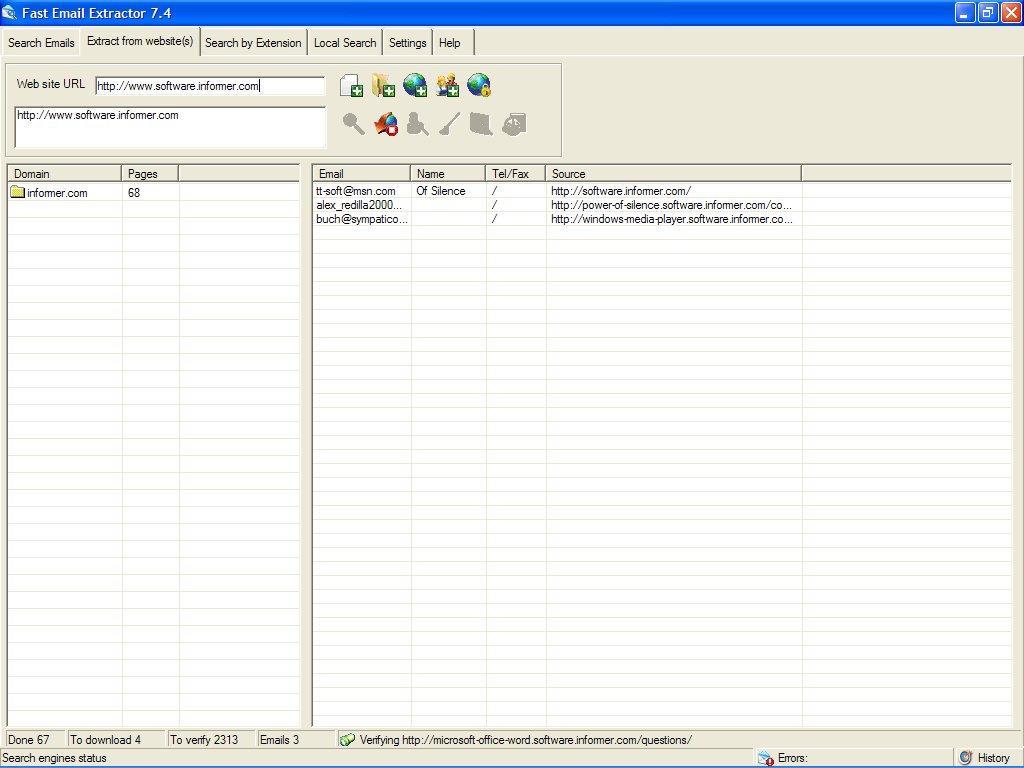1024x768 pixels.
Task: Click the To download 4 status entry
Action: pyautogui.click(x=116, y=740)
